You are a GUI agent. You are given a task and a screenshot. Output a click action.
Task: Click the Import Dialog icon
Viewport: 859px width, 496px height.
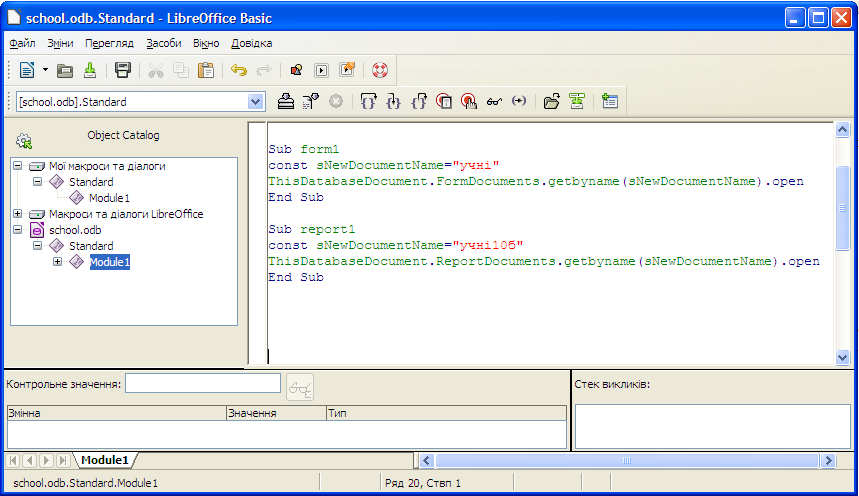click(610, 101)
